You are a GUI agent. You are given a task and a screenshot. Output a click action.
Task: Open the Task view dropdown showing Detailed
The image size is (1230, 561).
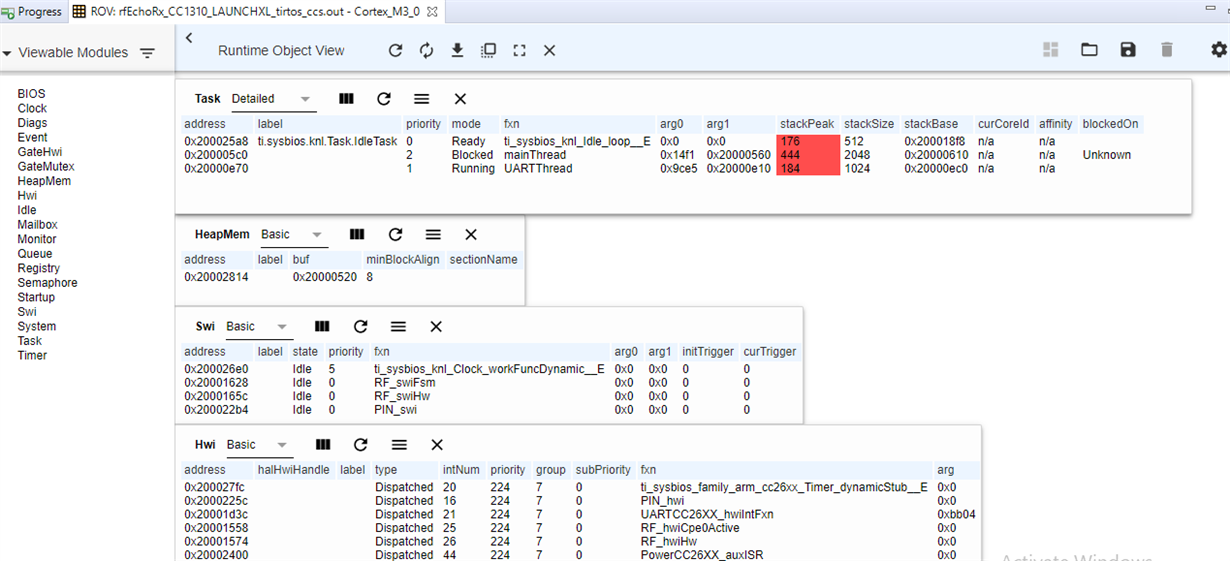click(x=272, y=99)
